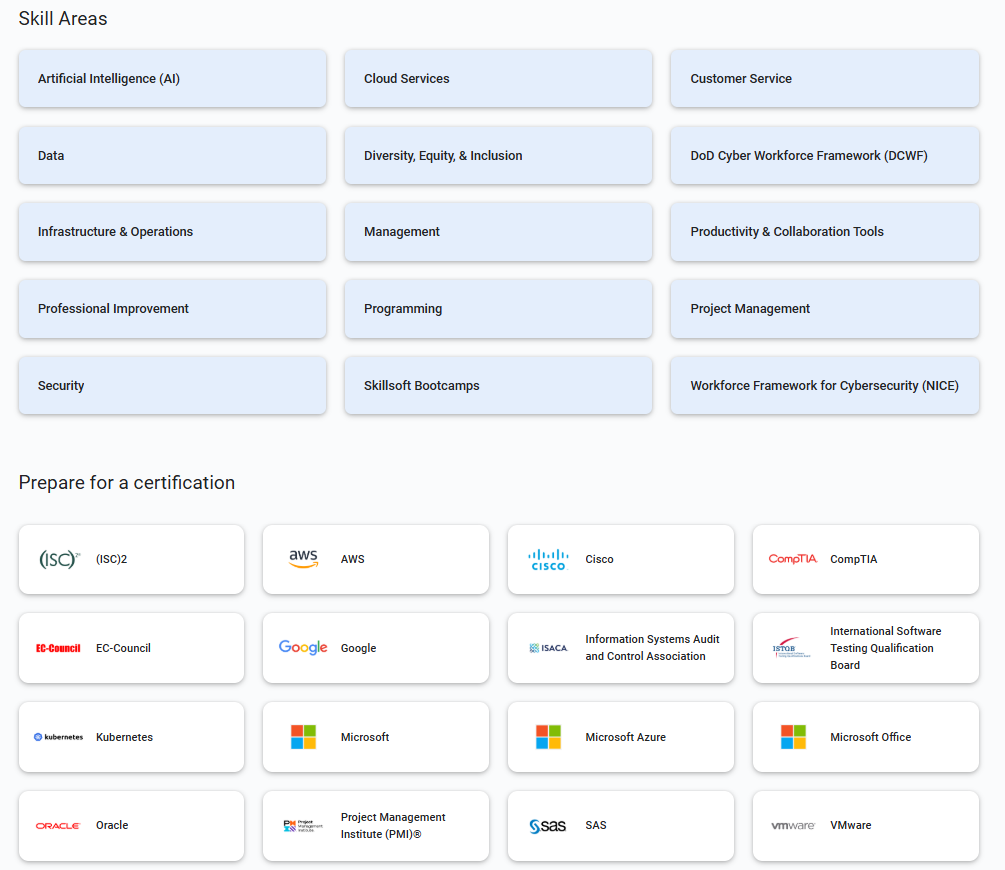Image resolution: width=1005 pixels, height=870 pixels.
Task: Click the PMI logo icon
Action: (x=303, y=826)
